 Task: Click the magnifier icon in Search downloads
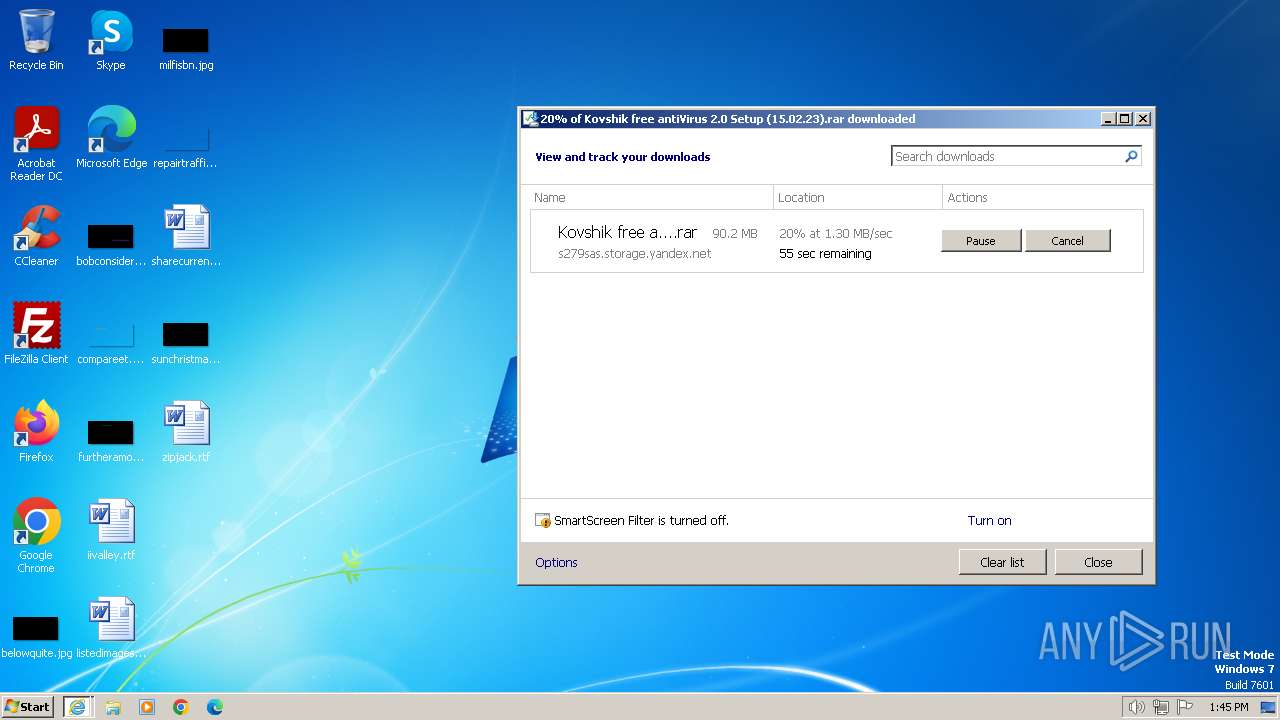coord(1131,156)
